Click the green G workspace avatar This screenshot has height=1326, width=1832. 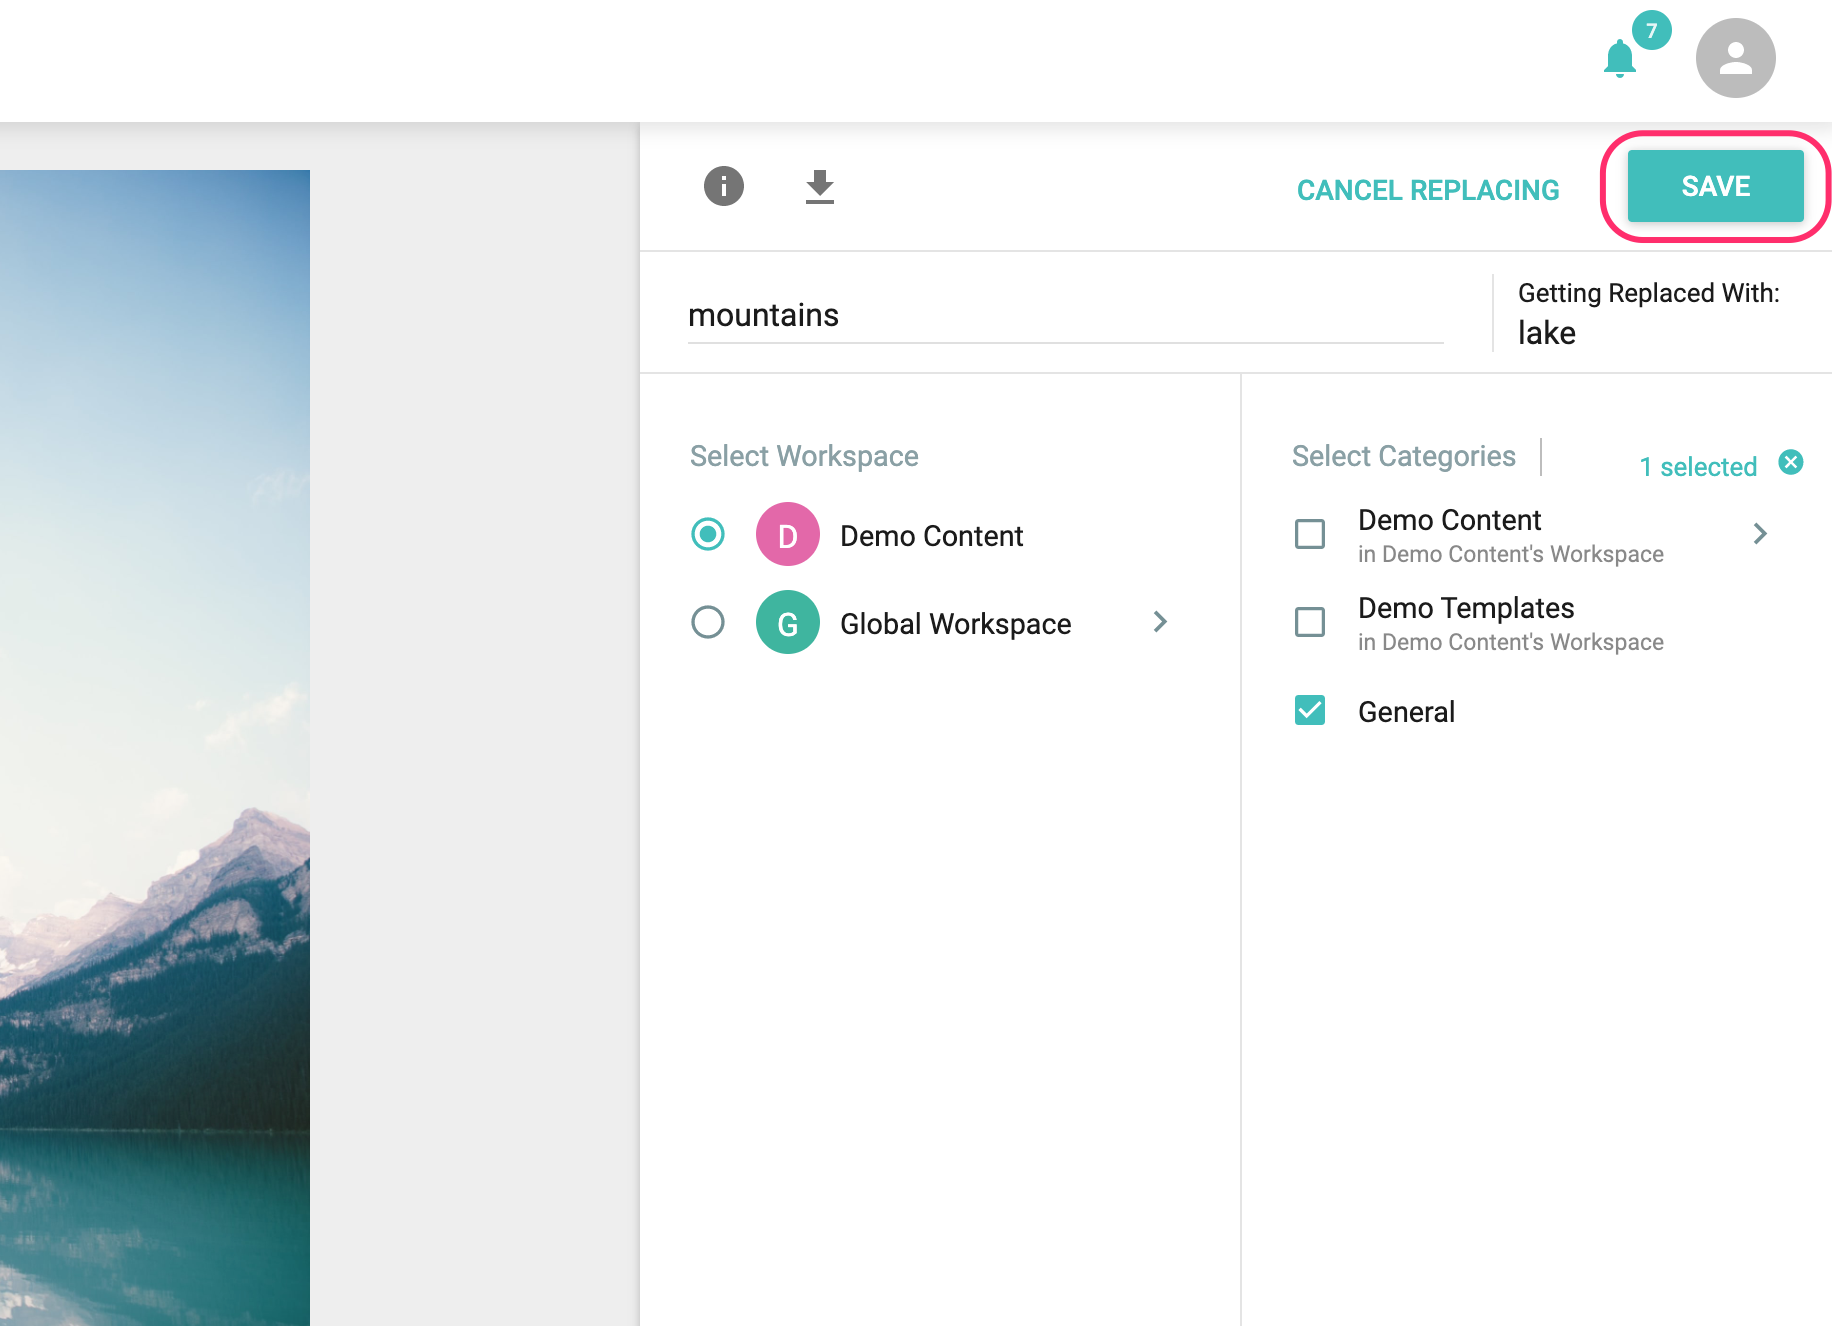pos(788,622)
